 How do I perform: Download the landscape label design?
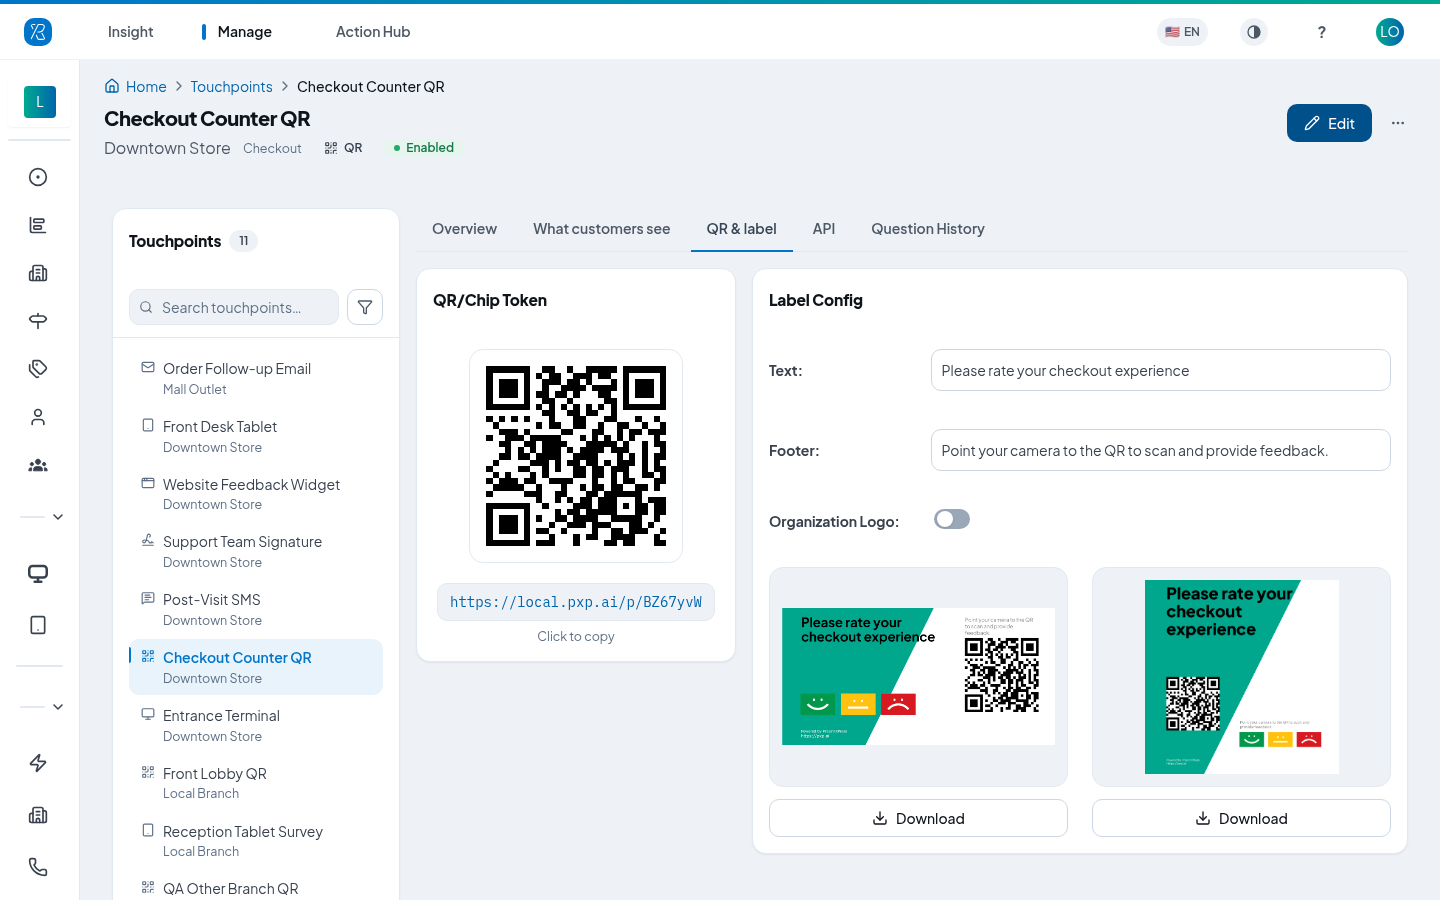pos(918,818)
